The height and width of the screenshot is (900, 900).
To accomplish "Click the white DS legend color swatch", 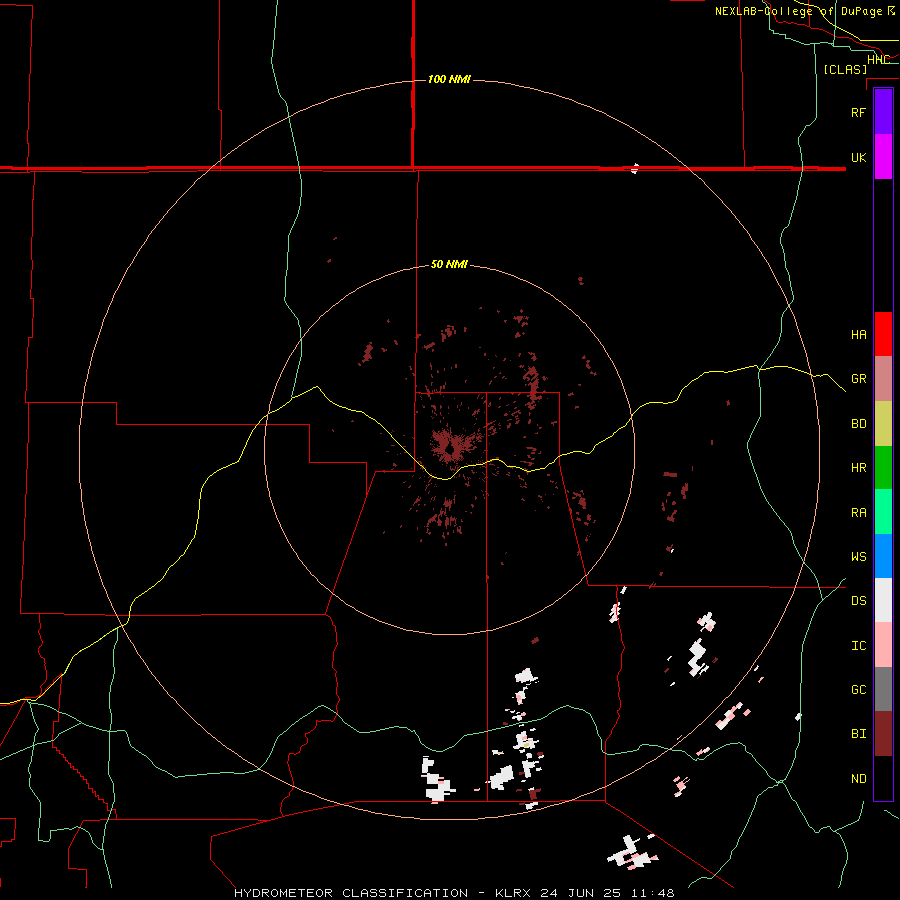I will tap(883, 600).
